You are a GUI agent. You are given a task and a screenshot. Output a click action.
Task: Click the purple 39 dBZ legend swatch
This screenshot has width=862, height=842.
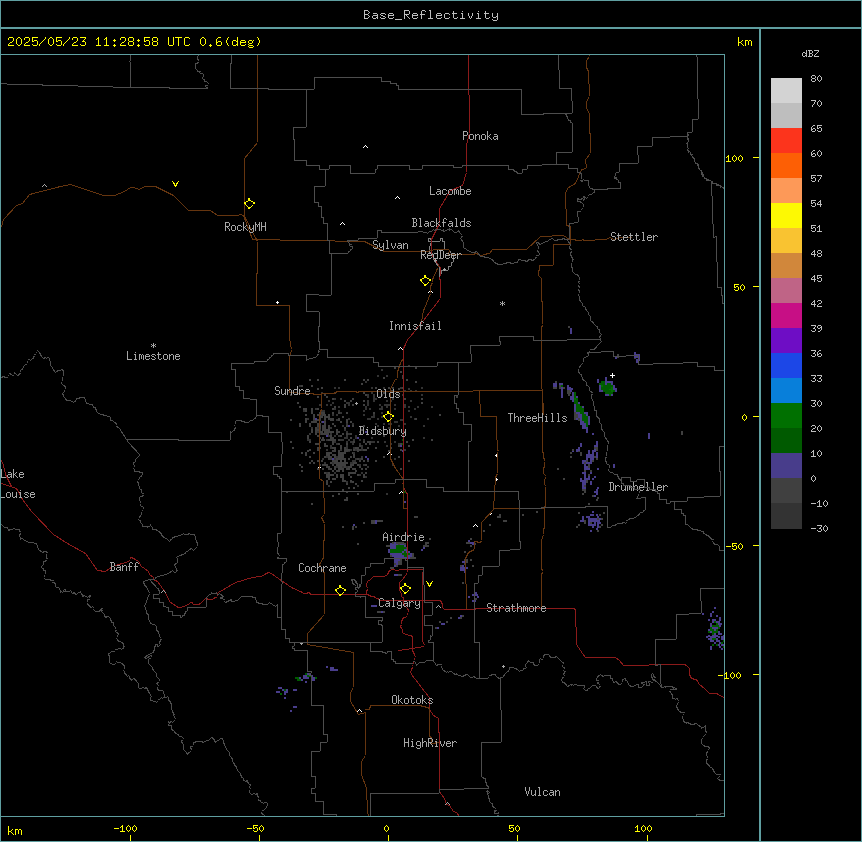point(786,340)
